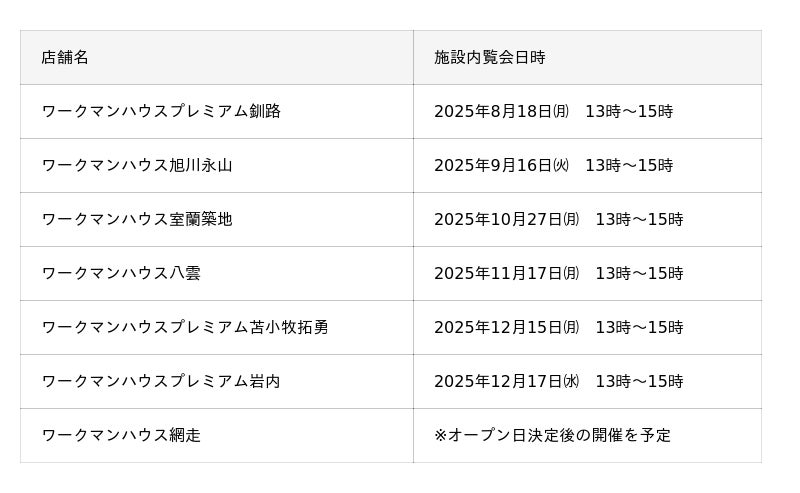Click date 2025年9月16日 cell
Viewport: 800px width, 493px height.
click(x=553, y=165)
